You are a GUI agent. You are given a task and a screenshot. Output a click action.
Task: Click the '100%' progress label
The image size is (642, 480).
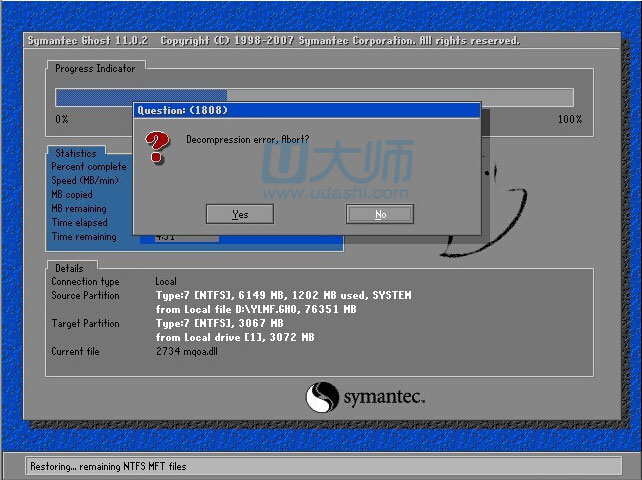pyautogui.click(x=570, y=119)
